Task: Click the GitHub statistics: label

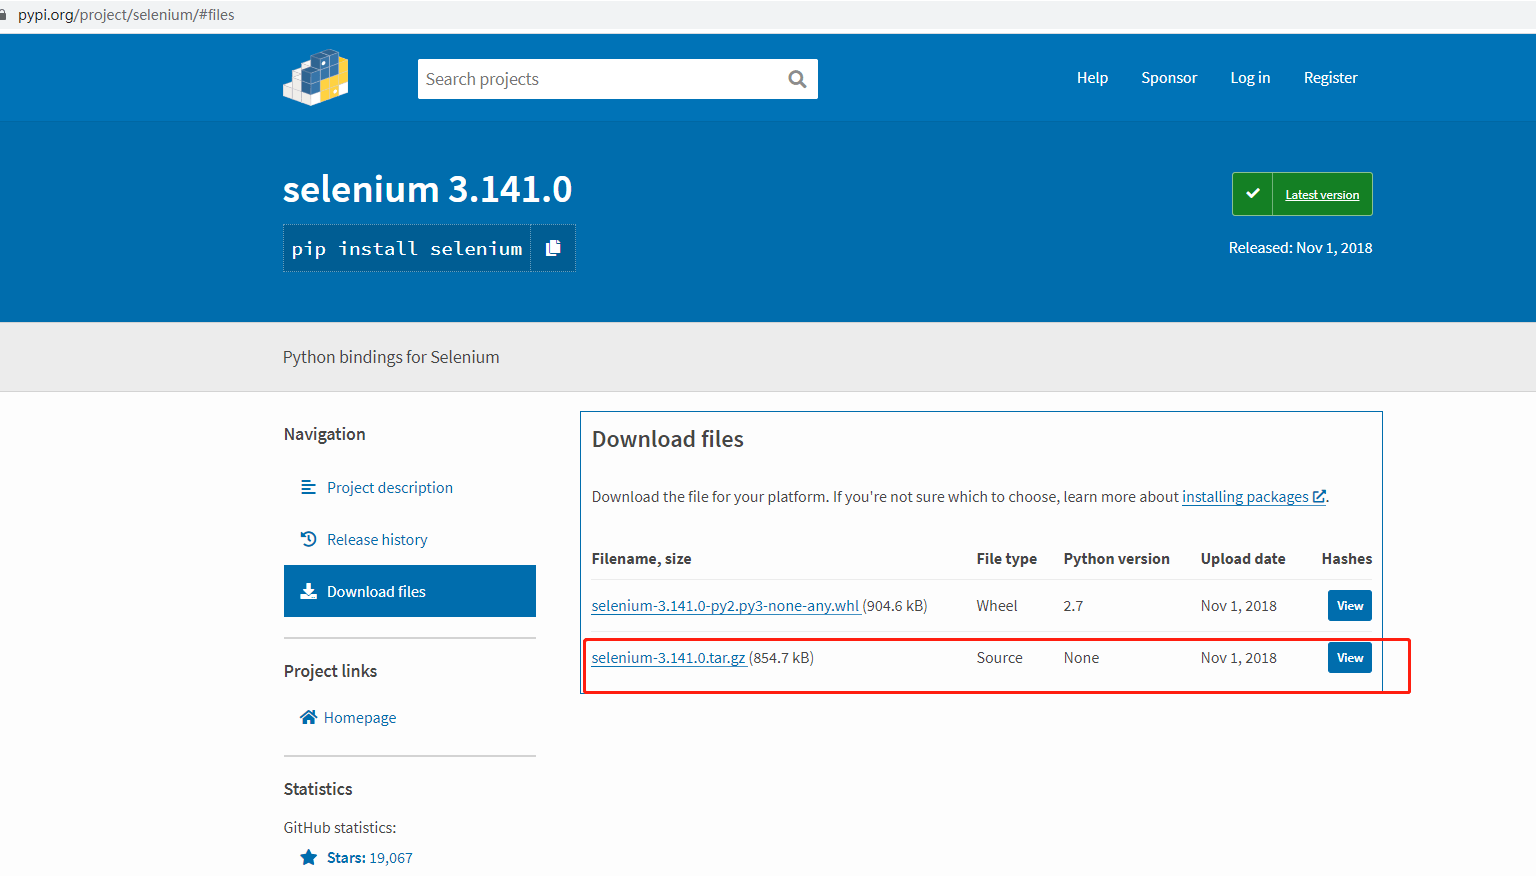Action: point(340,828)
